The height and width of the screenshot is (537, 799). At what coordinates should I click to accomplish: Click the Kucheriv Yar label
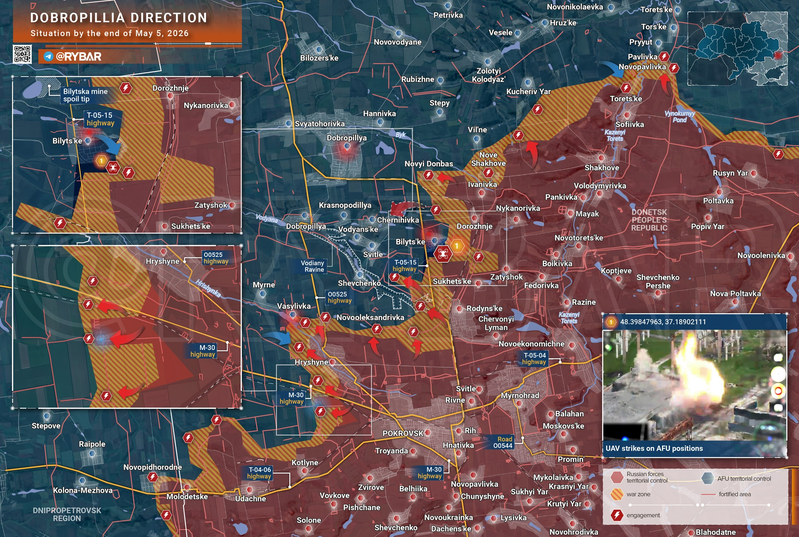coord(528,92)
